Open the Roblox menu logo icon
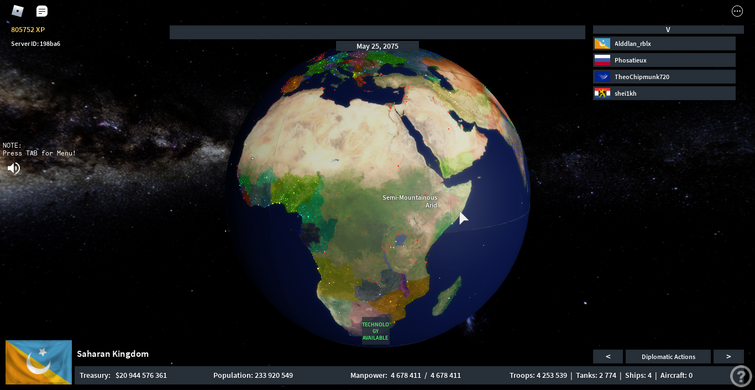Viewport: 755px width, 390px height. 17,11
